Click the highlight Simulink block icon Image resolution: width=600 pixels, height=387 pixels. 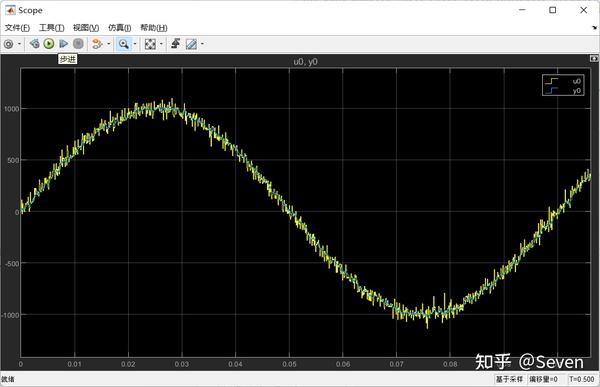97,44
